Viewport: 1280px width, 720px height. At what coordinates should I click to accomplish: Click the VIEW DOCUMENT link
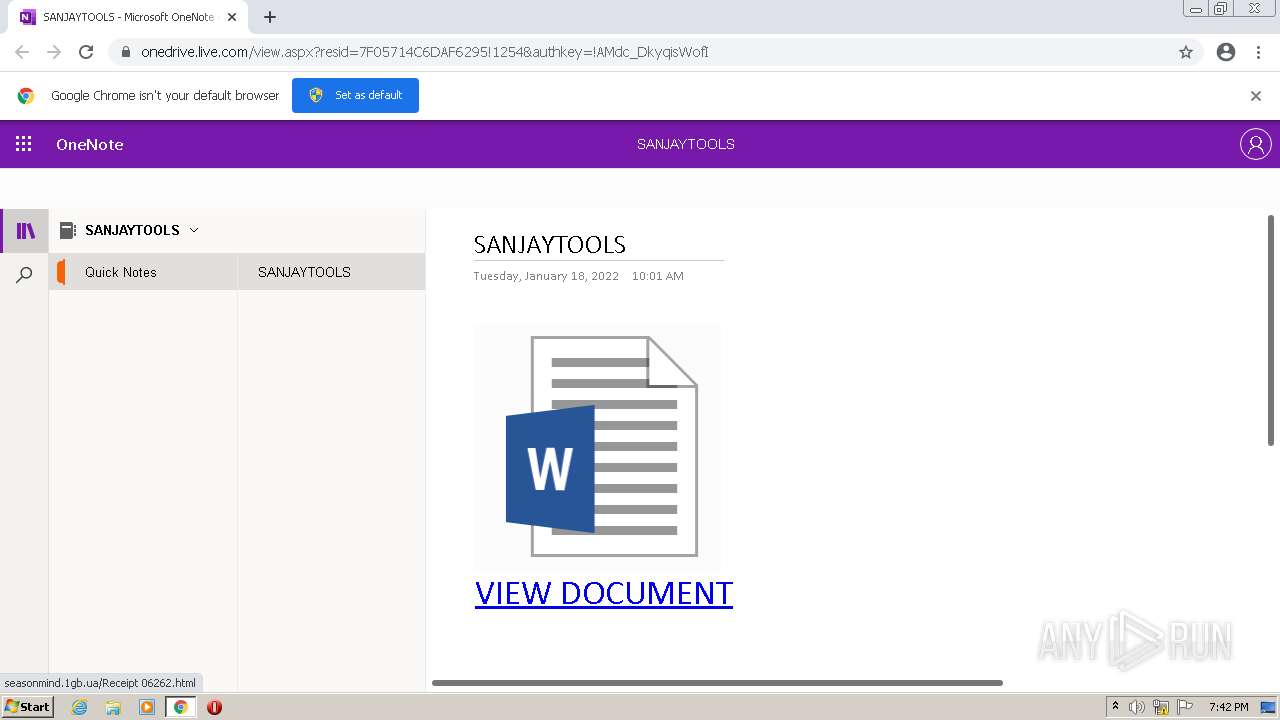604,593
